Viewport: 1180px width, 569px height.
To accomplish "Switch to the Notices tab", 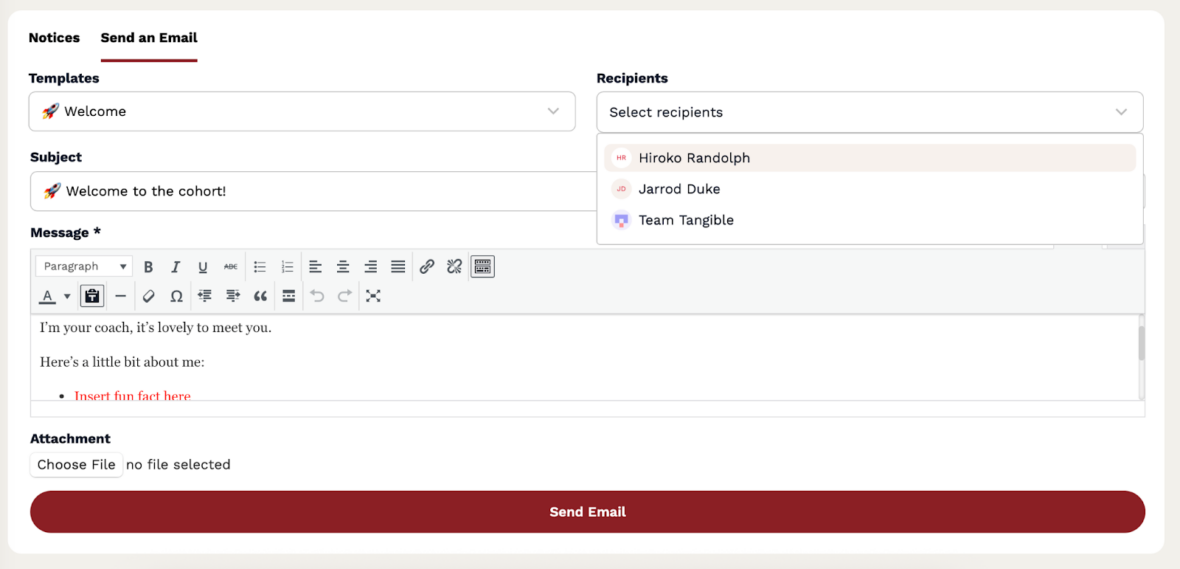I will click(54, 38).
